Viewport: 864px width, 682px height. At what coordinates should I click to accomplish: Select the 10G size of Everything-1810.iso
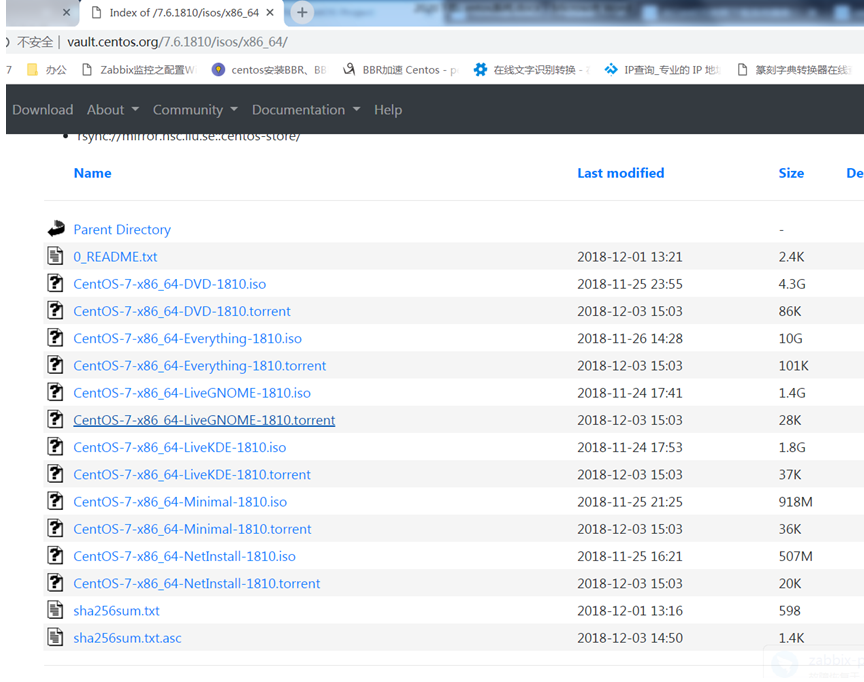pyautogui.click(x=790, y=338)
